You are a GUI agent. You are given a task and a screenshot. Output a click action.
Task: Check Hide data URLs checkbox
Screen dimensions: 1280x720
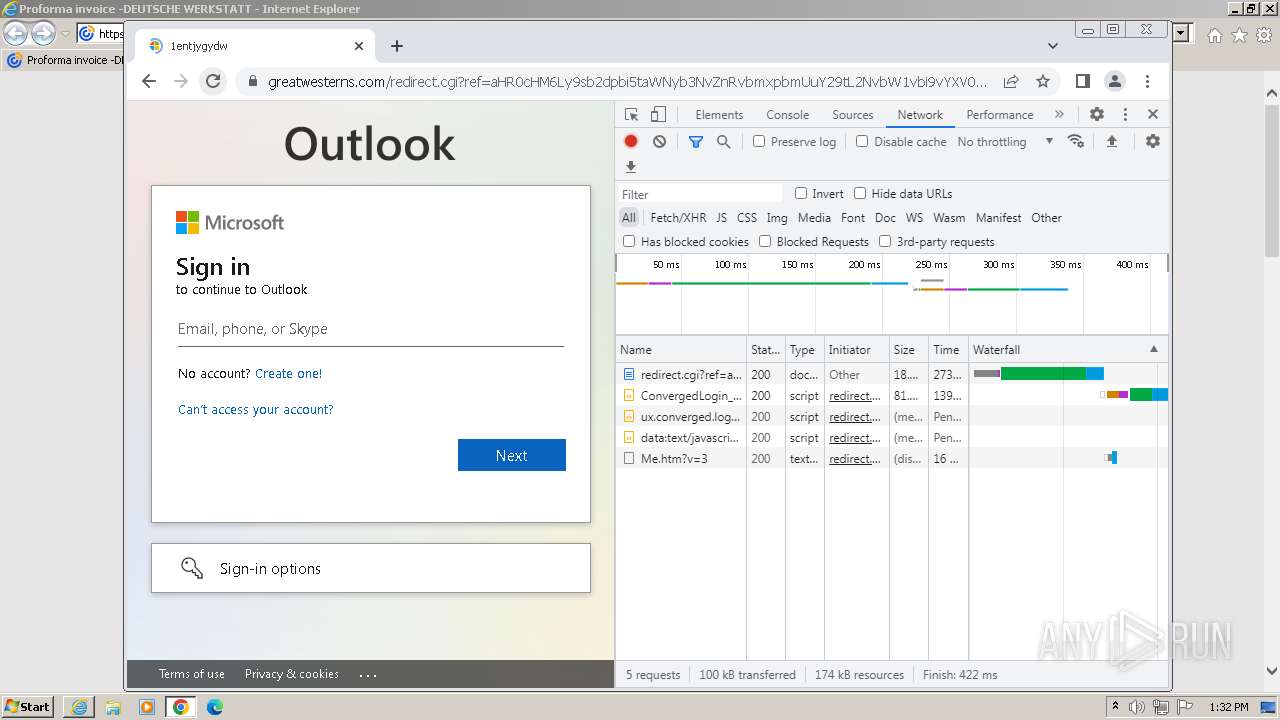coord(860,193)
